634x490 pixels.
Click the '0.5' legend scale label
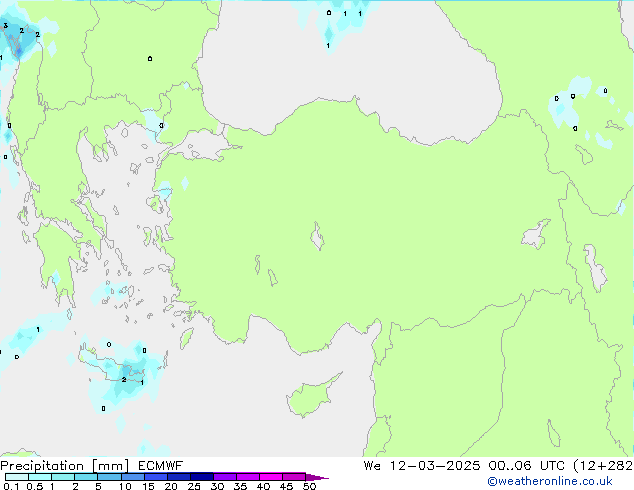tap(35, 486)
